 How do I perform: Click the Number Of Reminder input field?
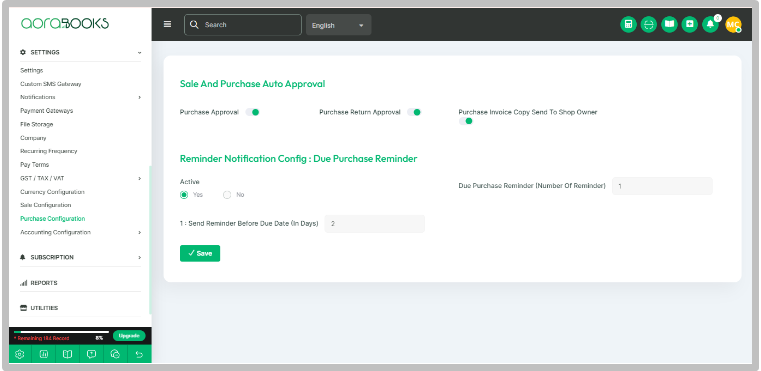[662, 186]
